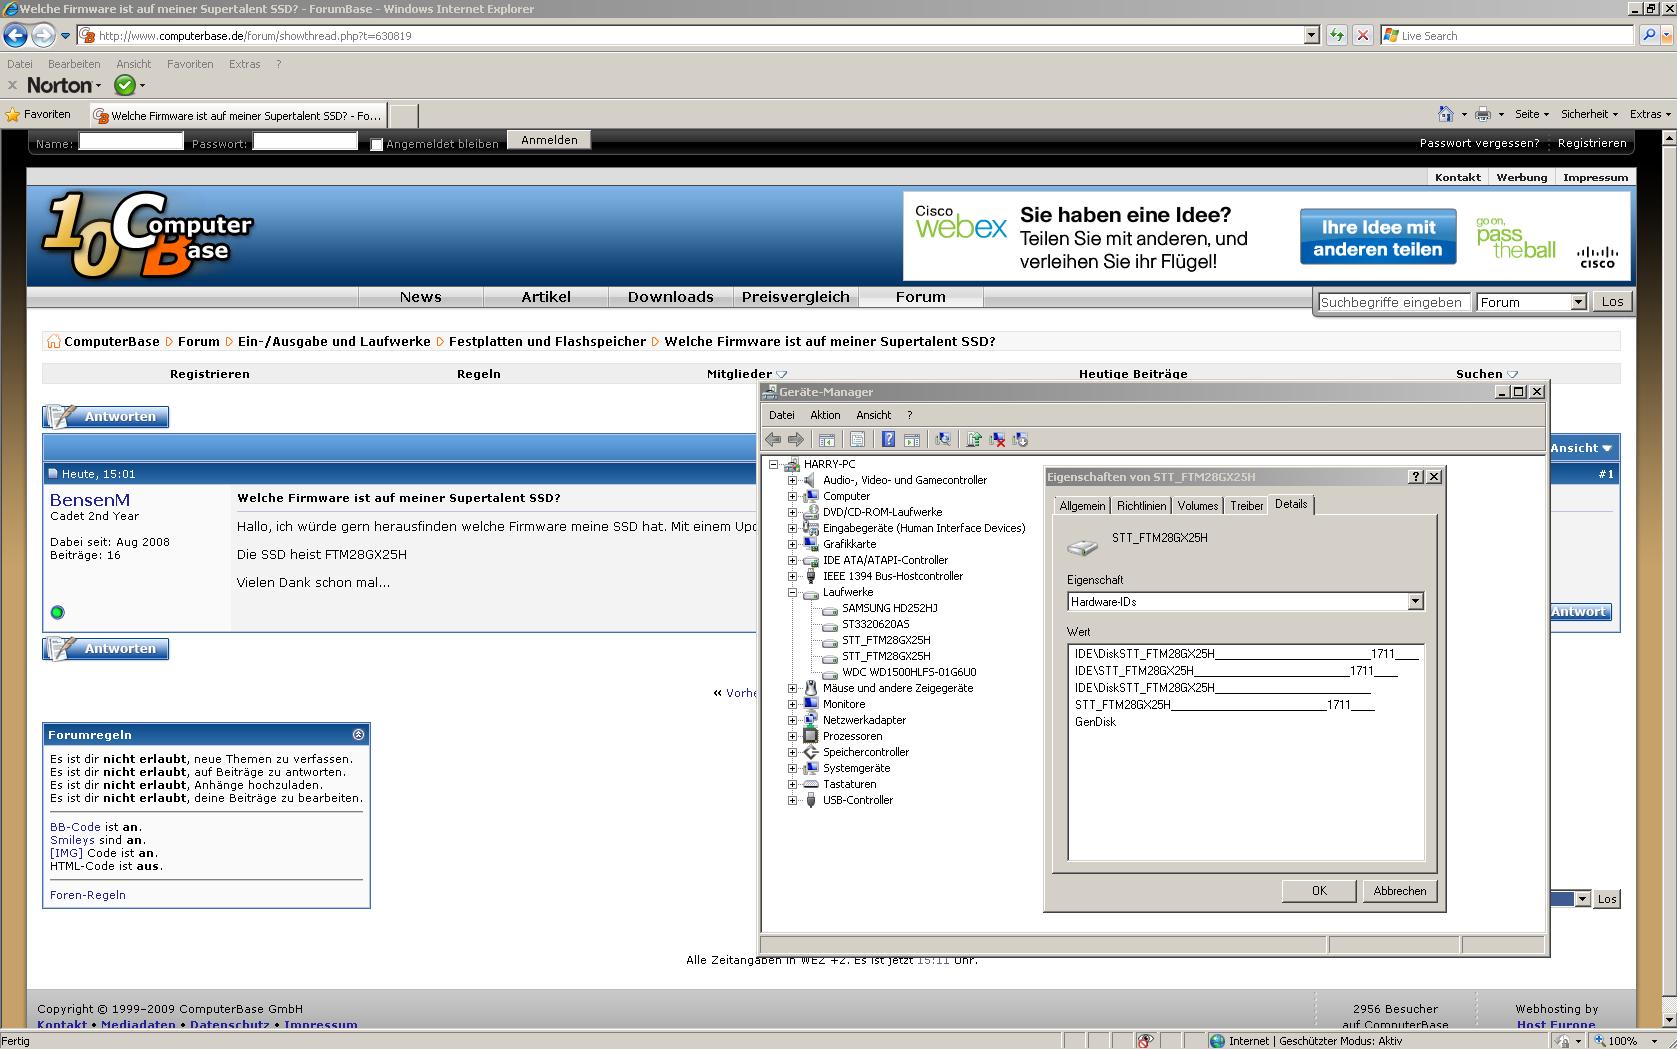1677x1050 pixels.
Task: Click Forward arrow in Geräte-Manager toolbar
Action: (796, 439)
